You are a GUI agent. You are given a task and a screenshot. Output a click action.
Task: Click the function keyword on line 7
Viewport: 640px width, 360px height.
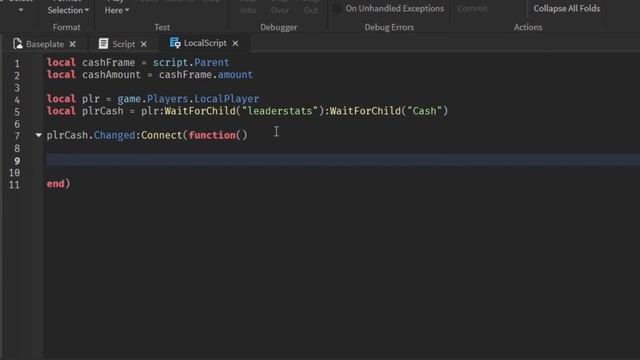[212, 135]
